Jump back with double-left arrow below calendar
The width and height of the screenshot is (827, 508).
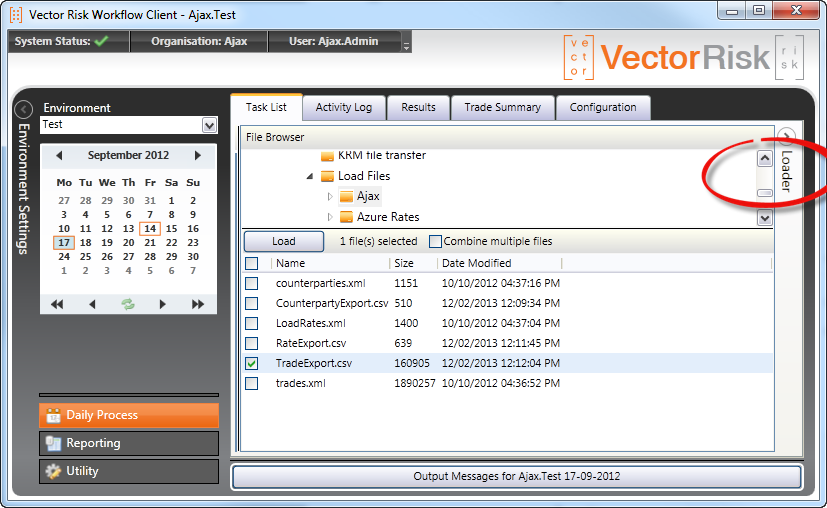click(x=57, y=304)
